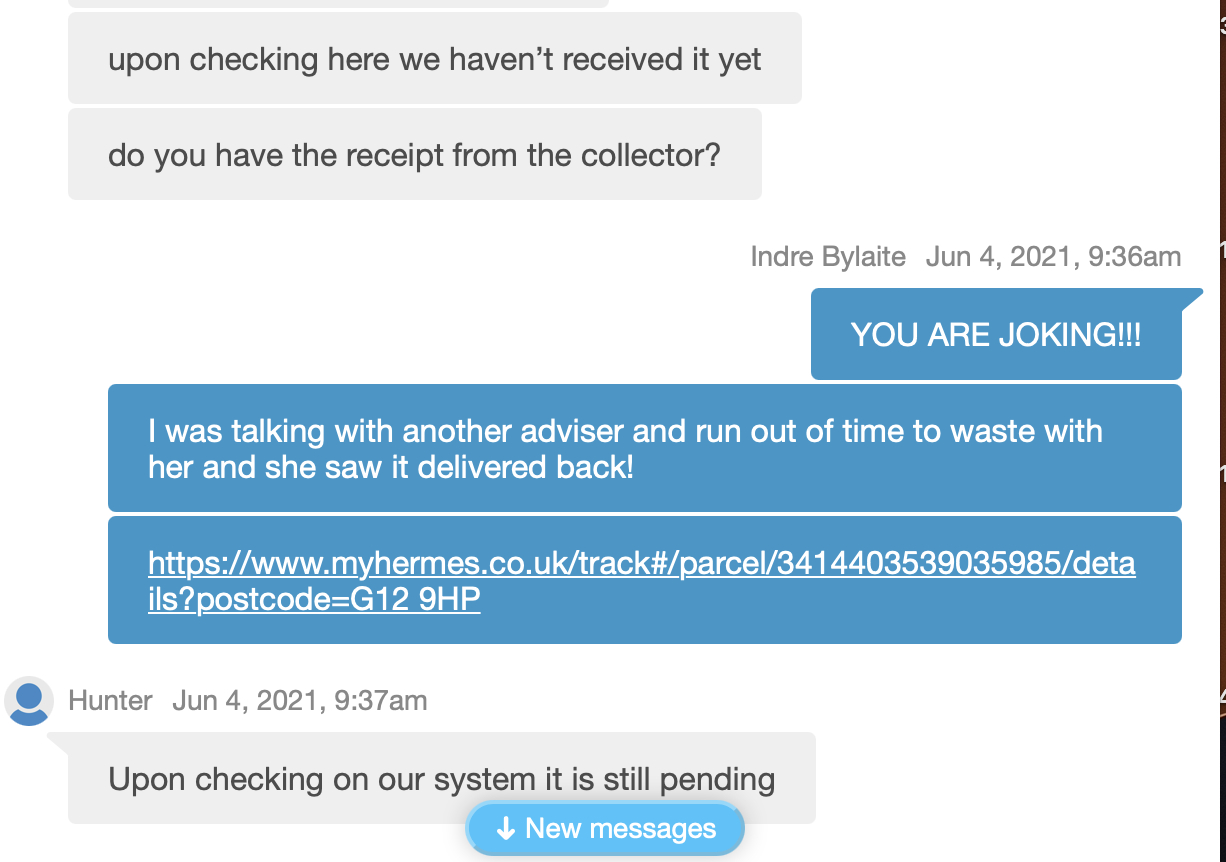
Task: Click Hunter's profile avatar icon
Action: [x=29, y=700]
